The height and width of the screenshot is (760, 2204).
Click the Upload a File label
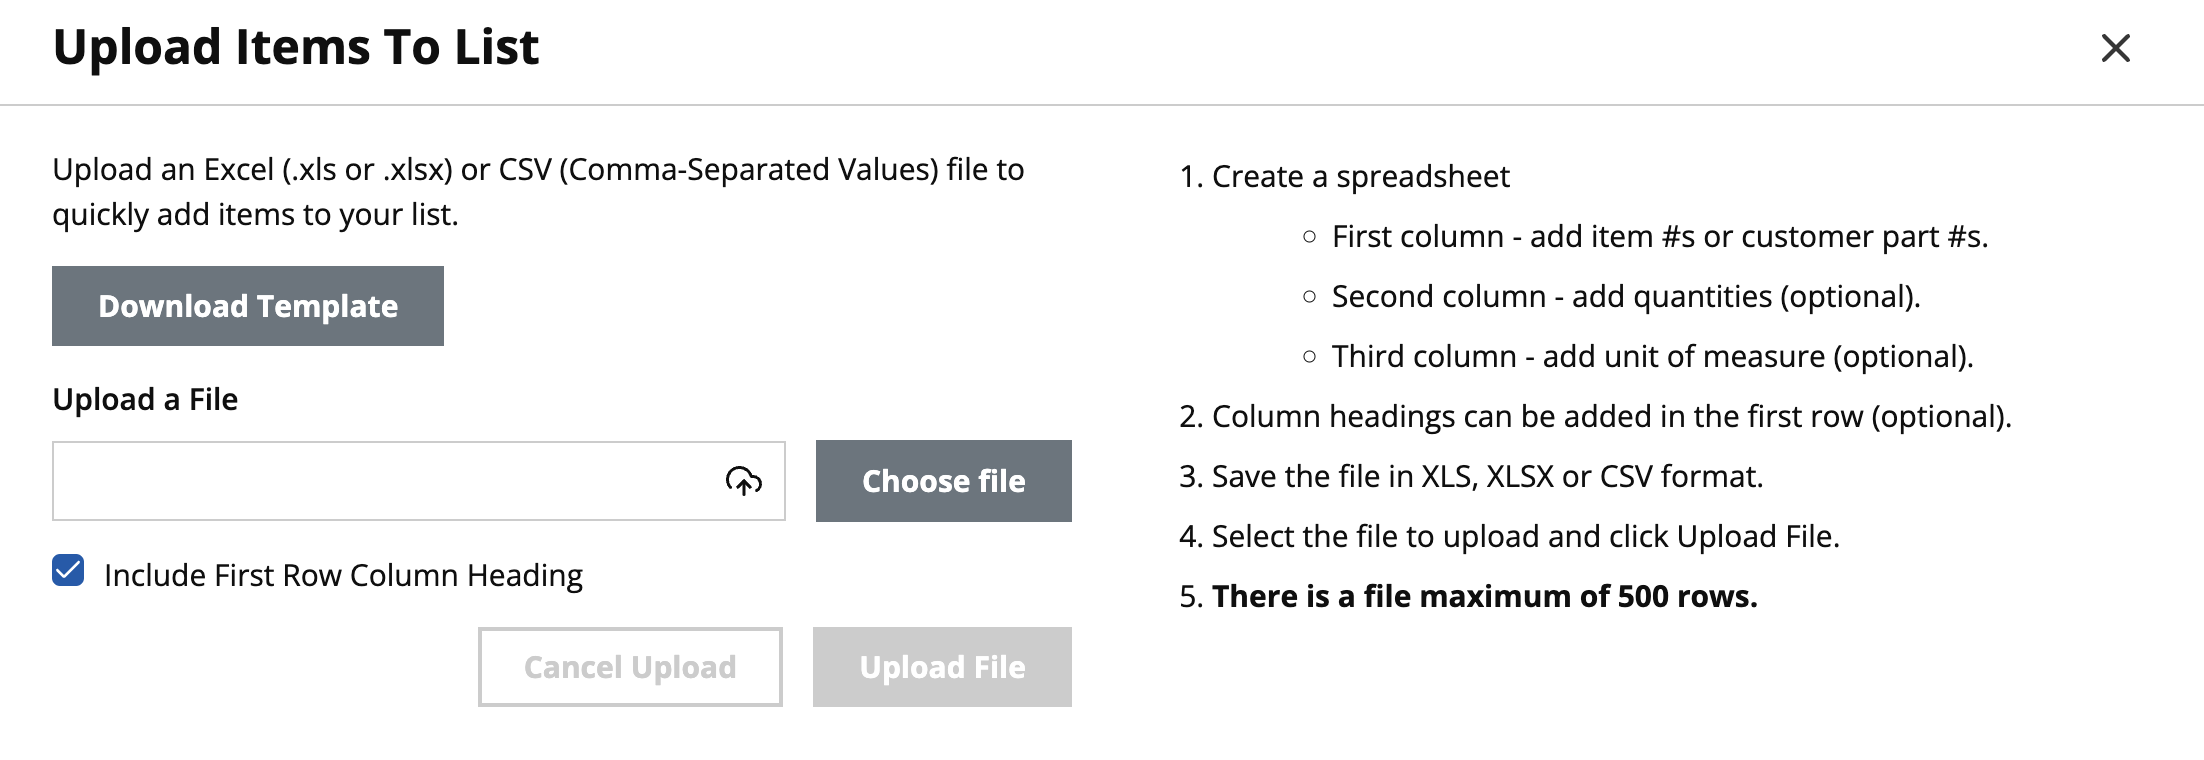tap(145, 399)
